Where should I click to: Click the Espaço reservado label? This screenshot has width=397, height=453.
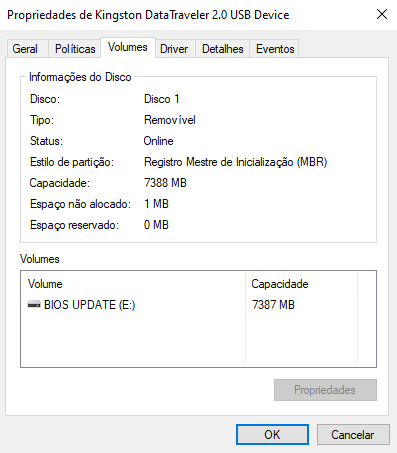tap(74, 225)
